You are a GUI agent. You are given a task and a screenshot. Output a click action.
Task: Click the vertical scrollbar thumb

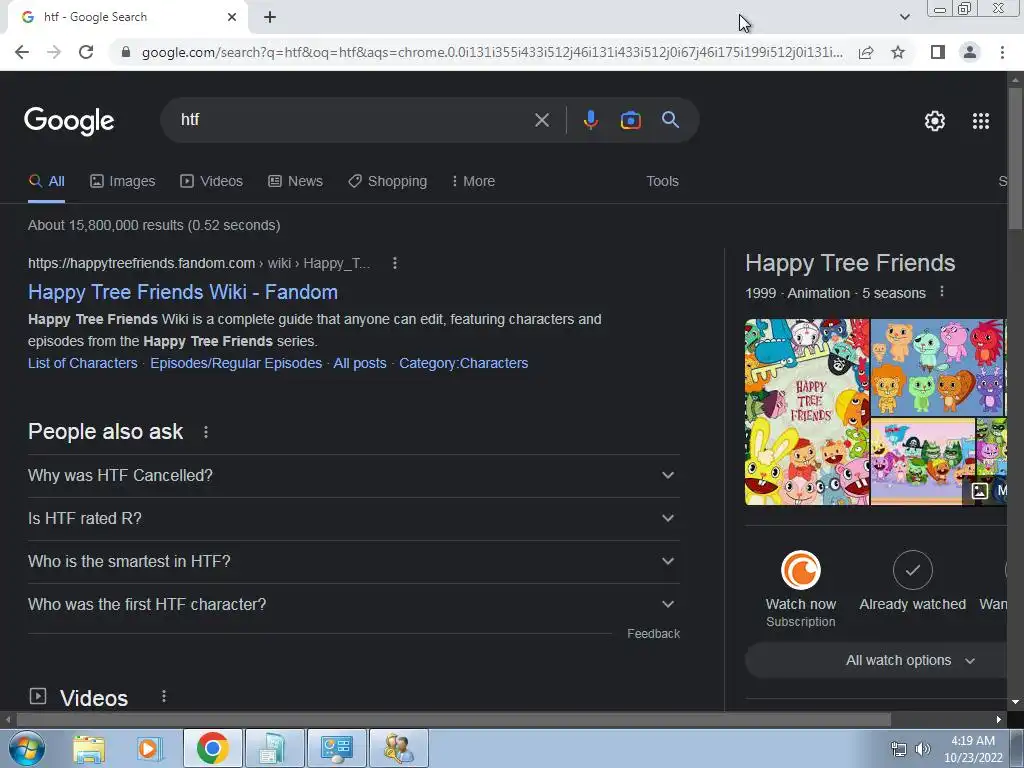pos(1015,158)
